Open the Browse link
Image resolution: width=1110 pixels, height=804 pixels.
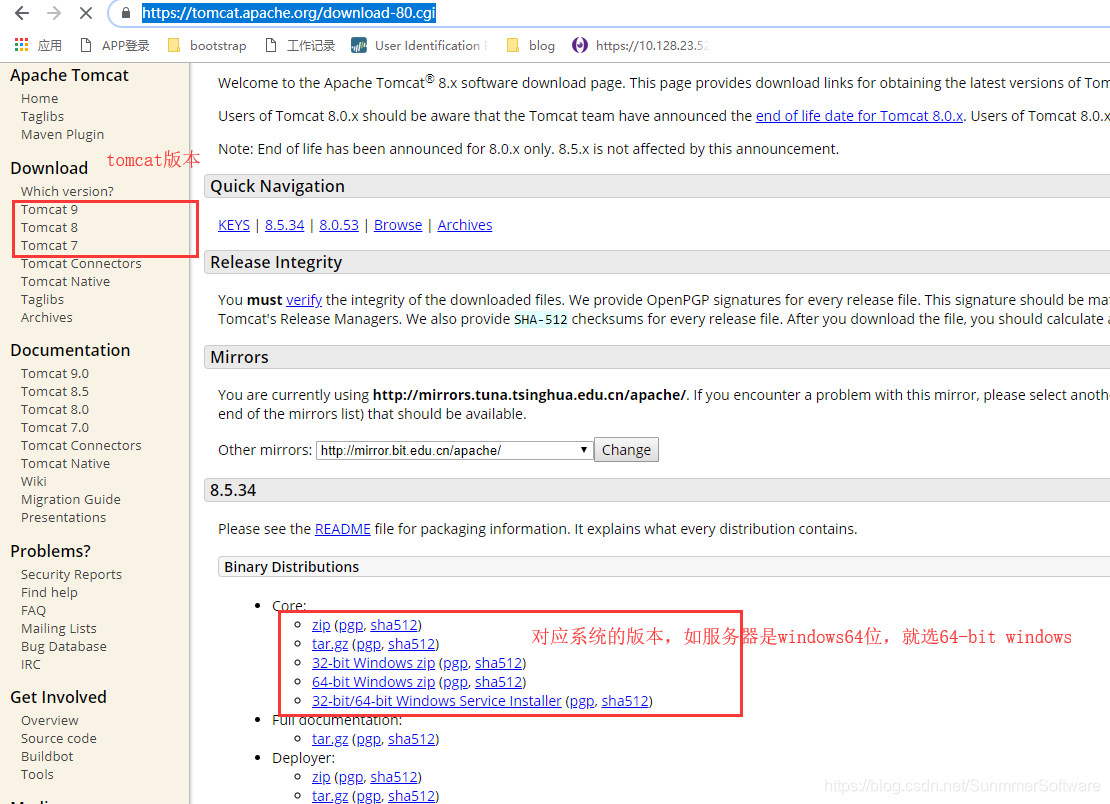pos(398,225)
